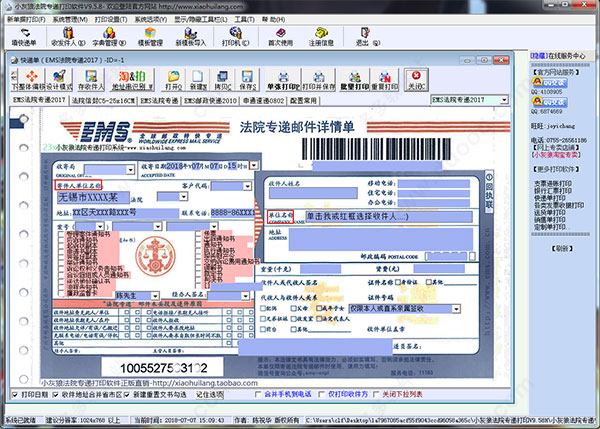The height and width of the screenshot is (429, 600).
Task: Click 关闭 red X toolbar button
Action: 416,80
